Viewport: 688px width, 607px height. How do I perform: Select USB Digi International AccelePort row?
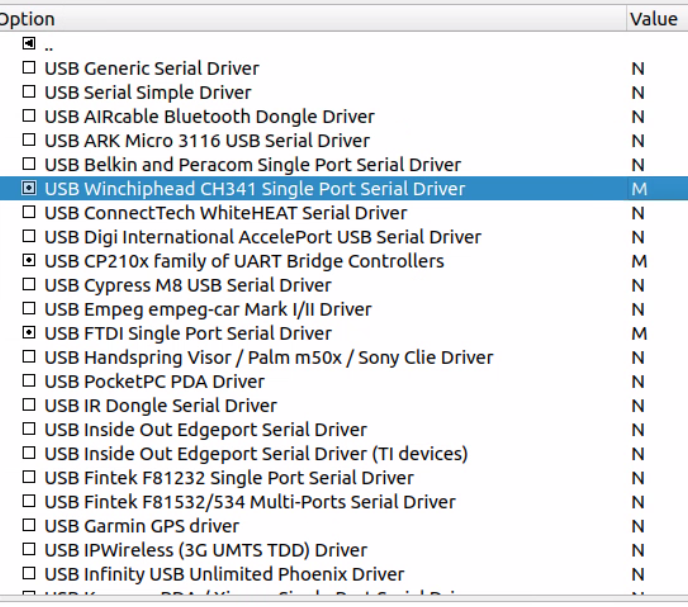[262, 237]
